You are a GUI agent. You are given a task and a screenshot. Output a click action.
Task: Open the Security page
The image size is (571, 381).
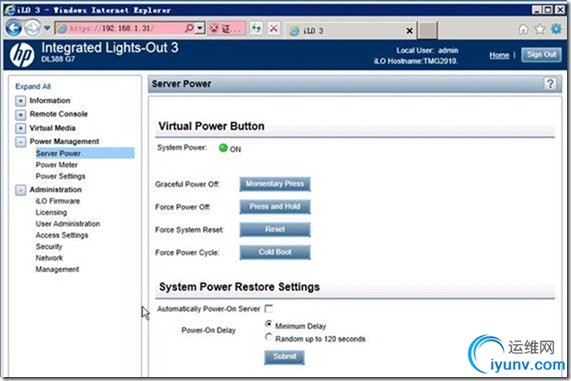[x=49, y=247]
